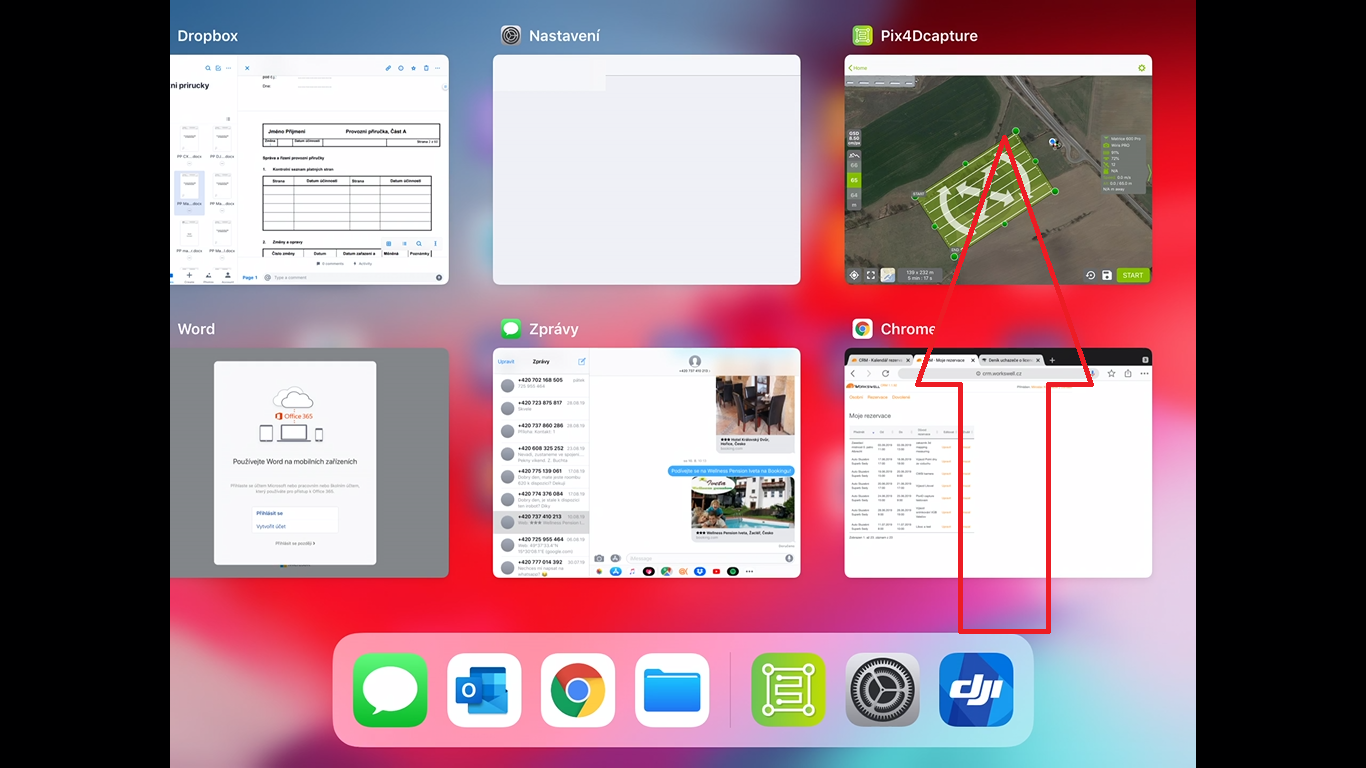1366x768 pixels.
Task: Open YouTube iMessage app in Zprávy strip
Action: (716, 571)
